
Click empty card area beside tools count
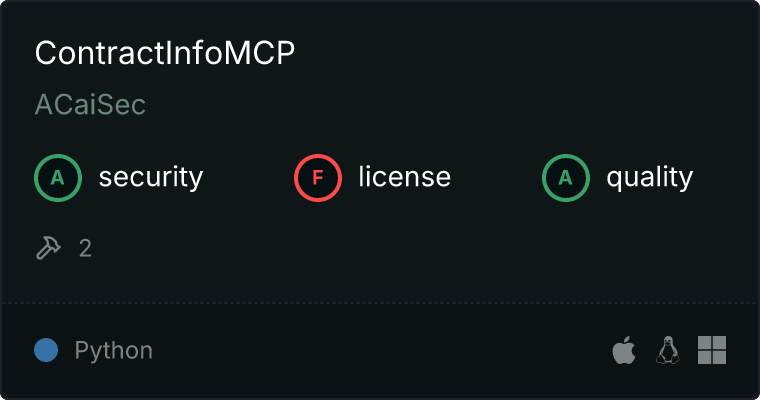(x=388, y=249)
